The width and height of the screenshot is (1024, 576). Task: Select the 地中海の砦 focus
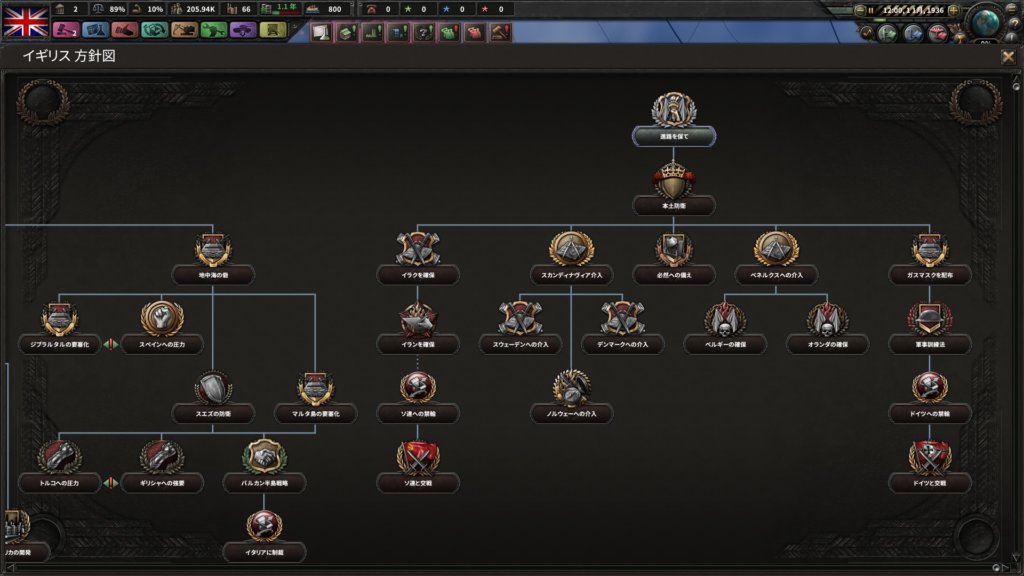pos(213,258)
